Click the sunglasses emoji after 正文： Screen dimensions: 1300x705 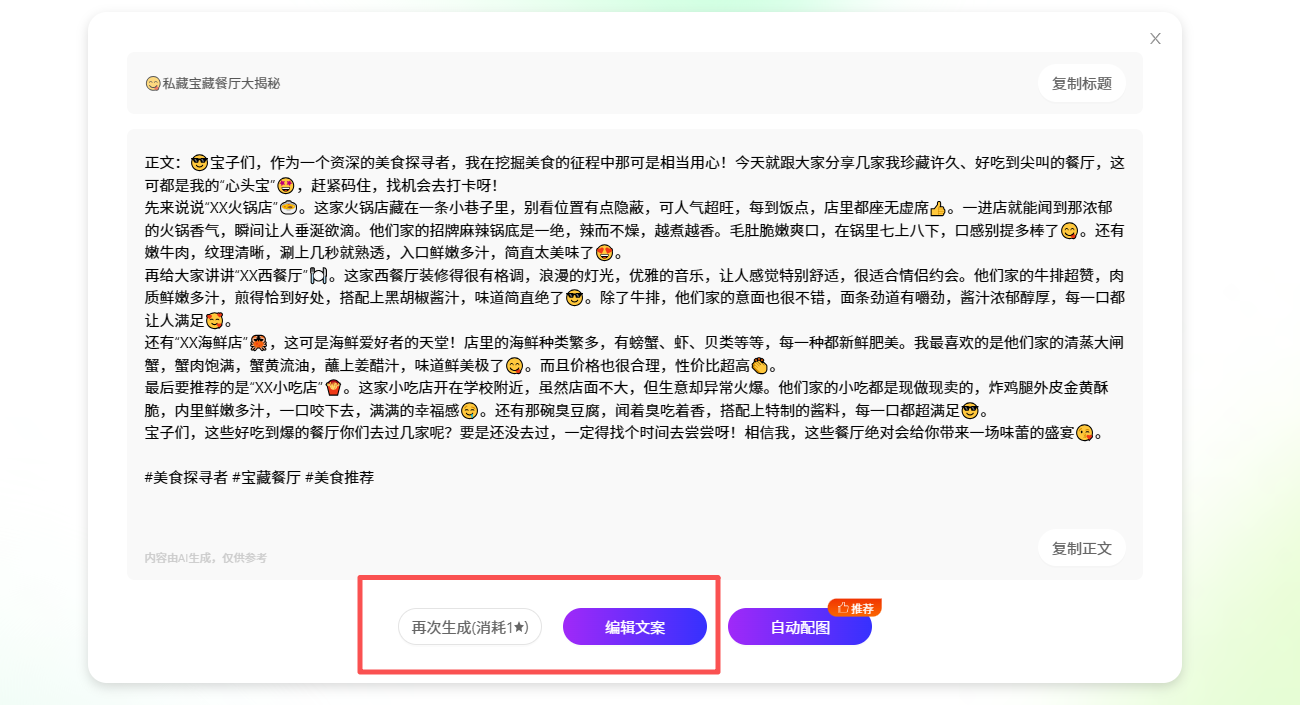[x=199, y=163]
